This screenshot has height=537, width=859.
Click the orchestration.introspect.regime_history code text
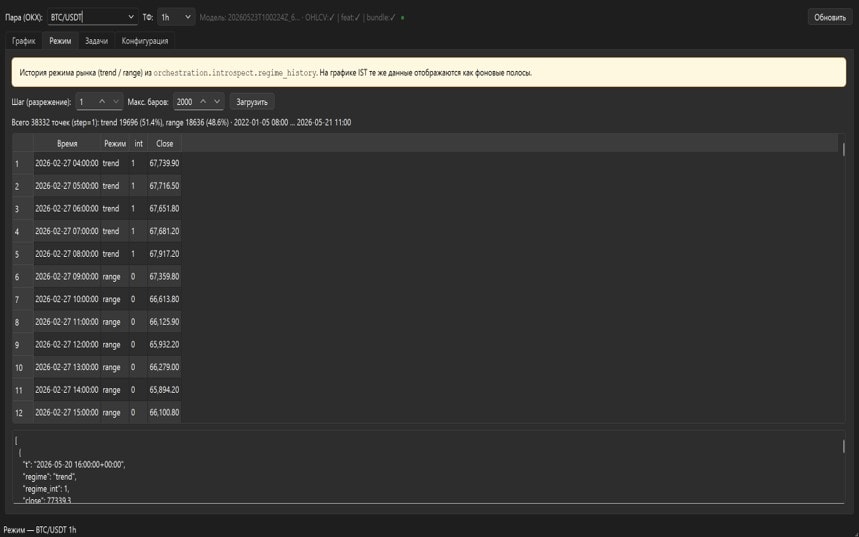coord(234,73)
